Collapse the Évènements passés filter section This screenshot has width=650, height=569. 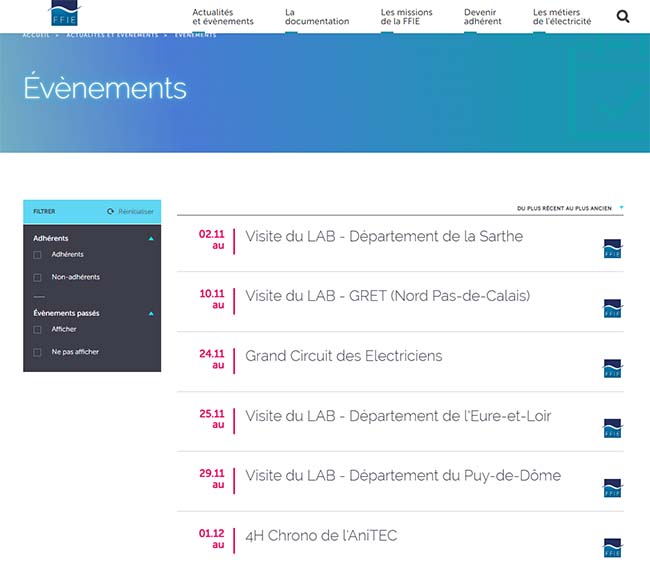151,313
